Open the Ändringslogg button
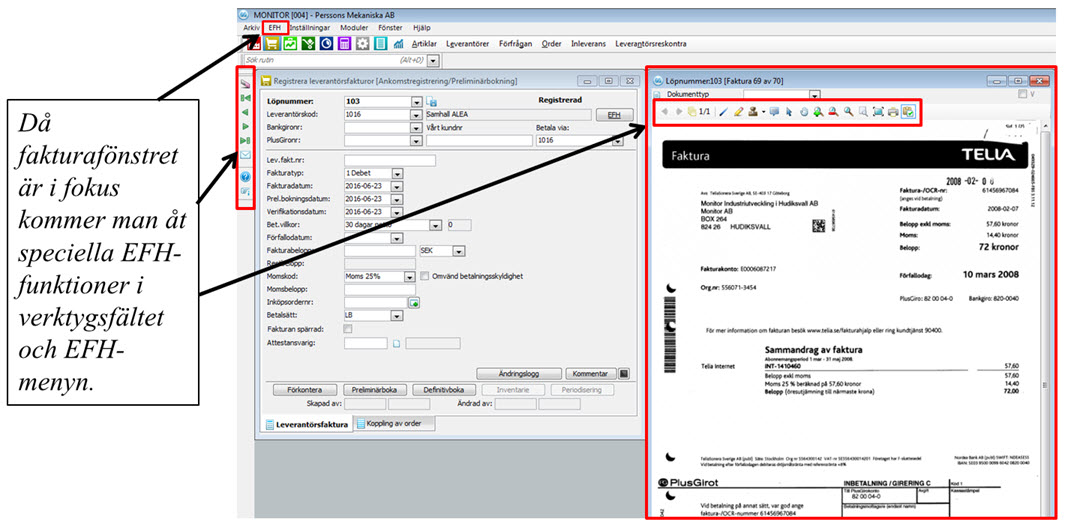Screen dimensions: 1065x528 coord(518,373)
